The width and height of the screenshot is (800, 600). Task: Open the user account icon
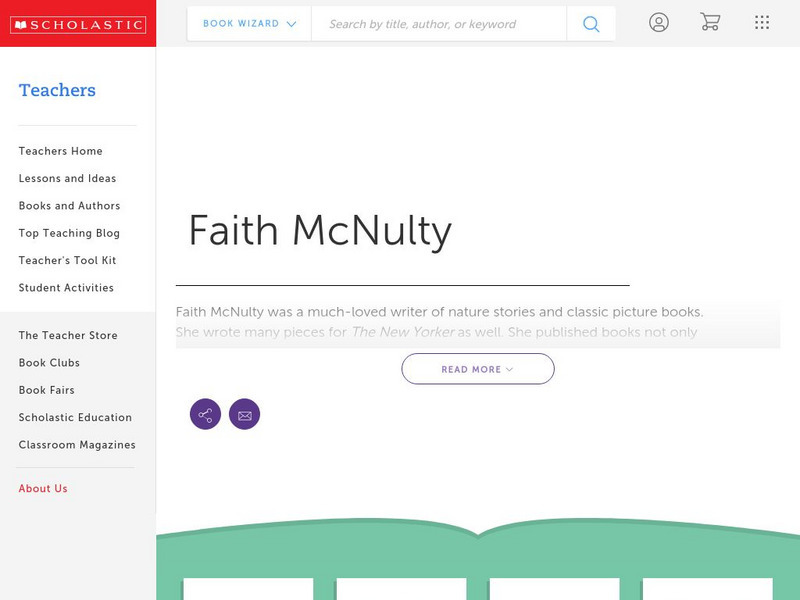tap(659, 22)
